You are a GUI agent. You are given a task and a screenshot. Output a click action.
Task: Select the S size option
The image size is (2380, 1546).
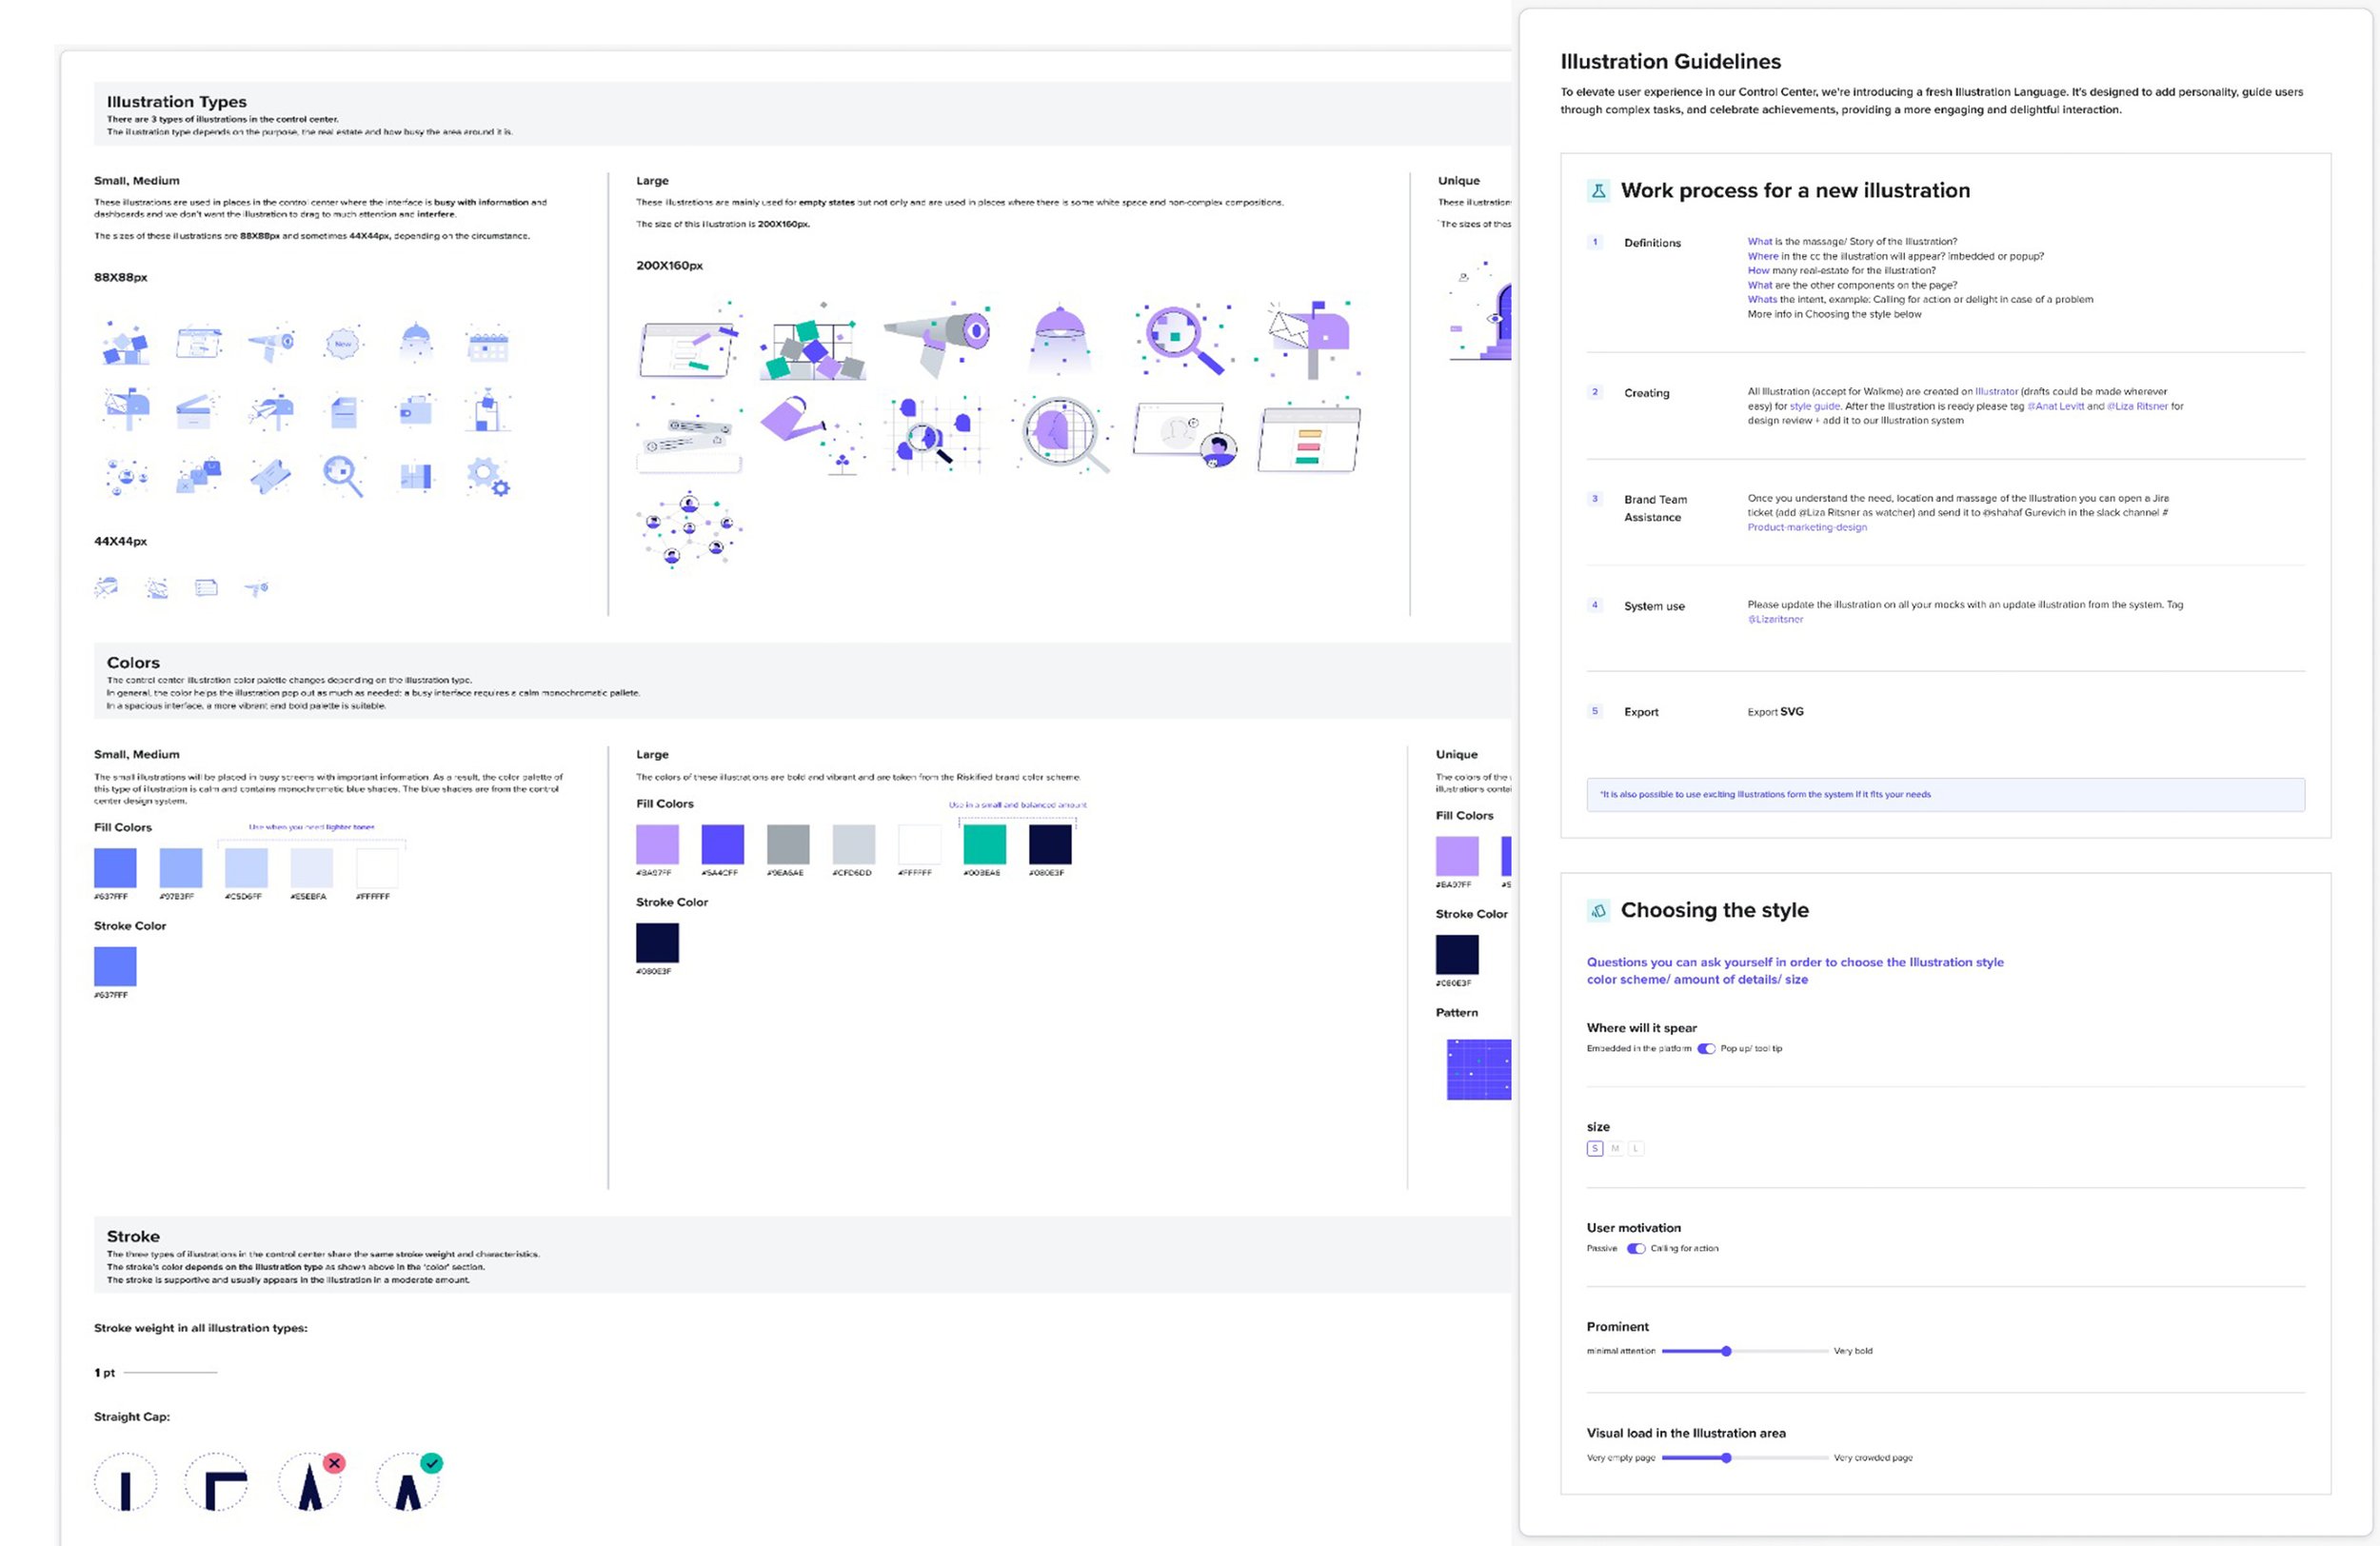(1595, 1149)
